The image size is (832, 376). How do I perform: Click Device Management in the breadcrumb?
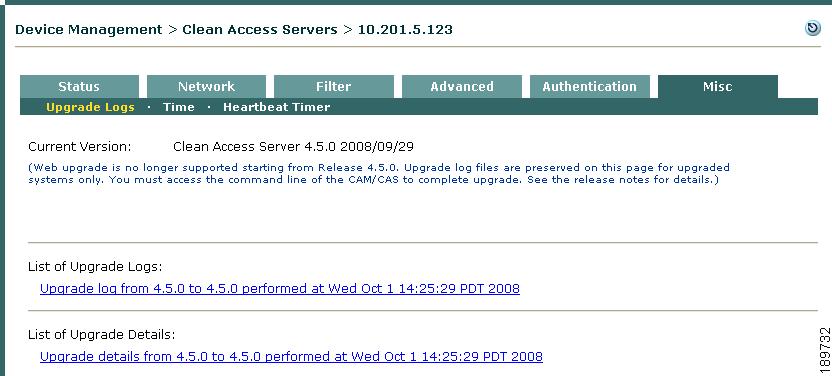pyautogui.click(x=89, y=30)
